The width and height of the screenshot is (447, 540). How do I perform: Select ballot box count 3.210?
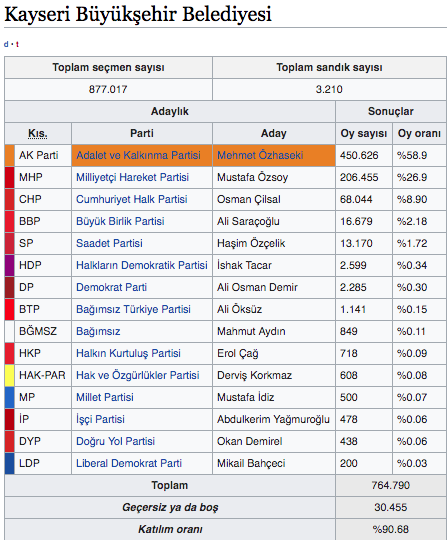pyautogui.click(x=330, y=90)
